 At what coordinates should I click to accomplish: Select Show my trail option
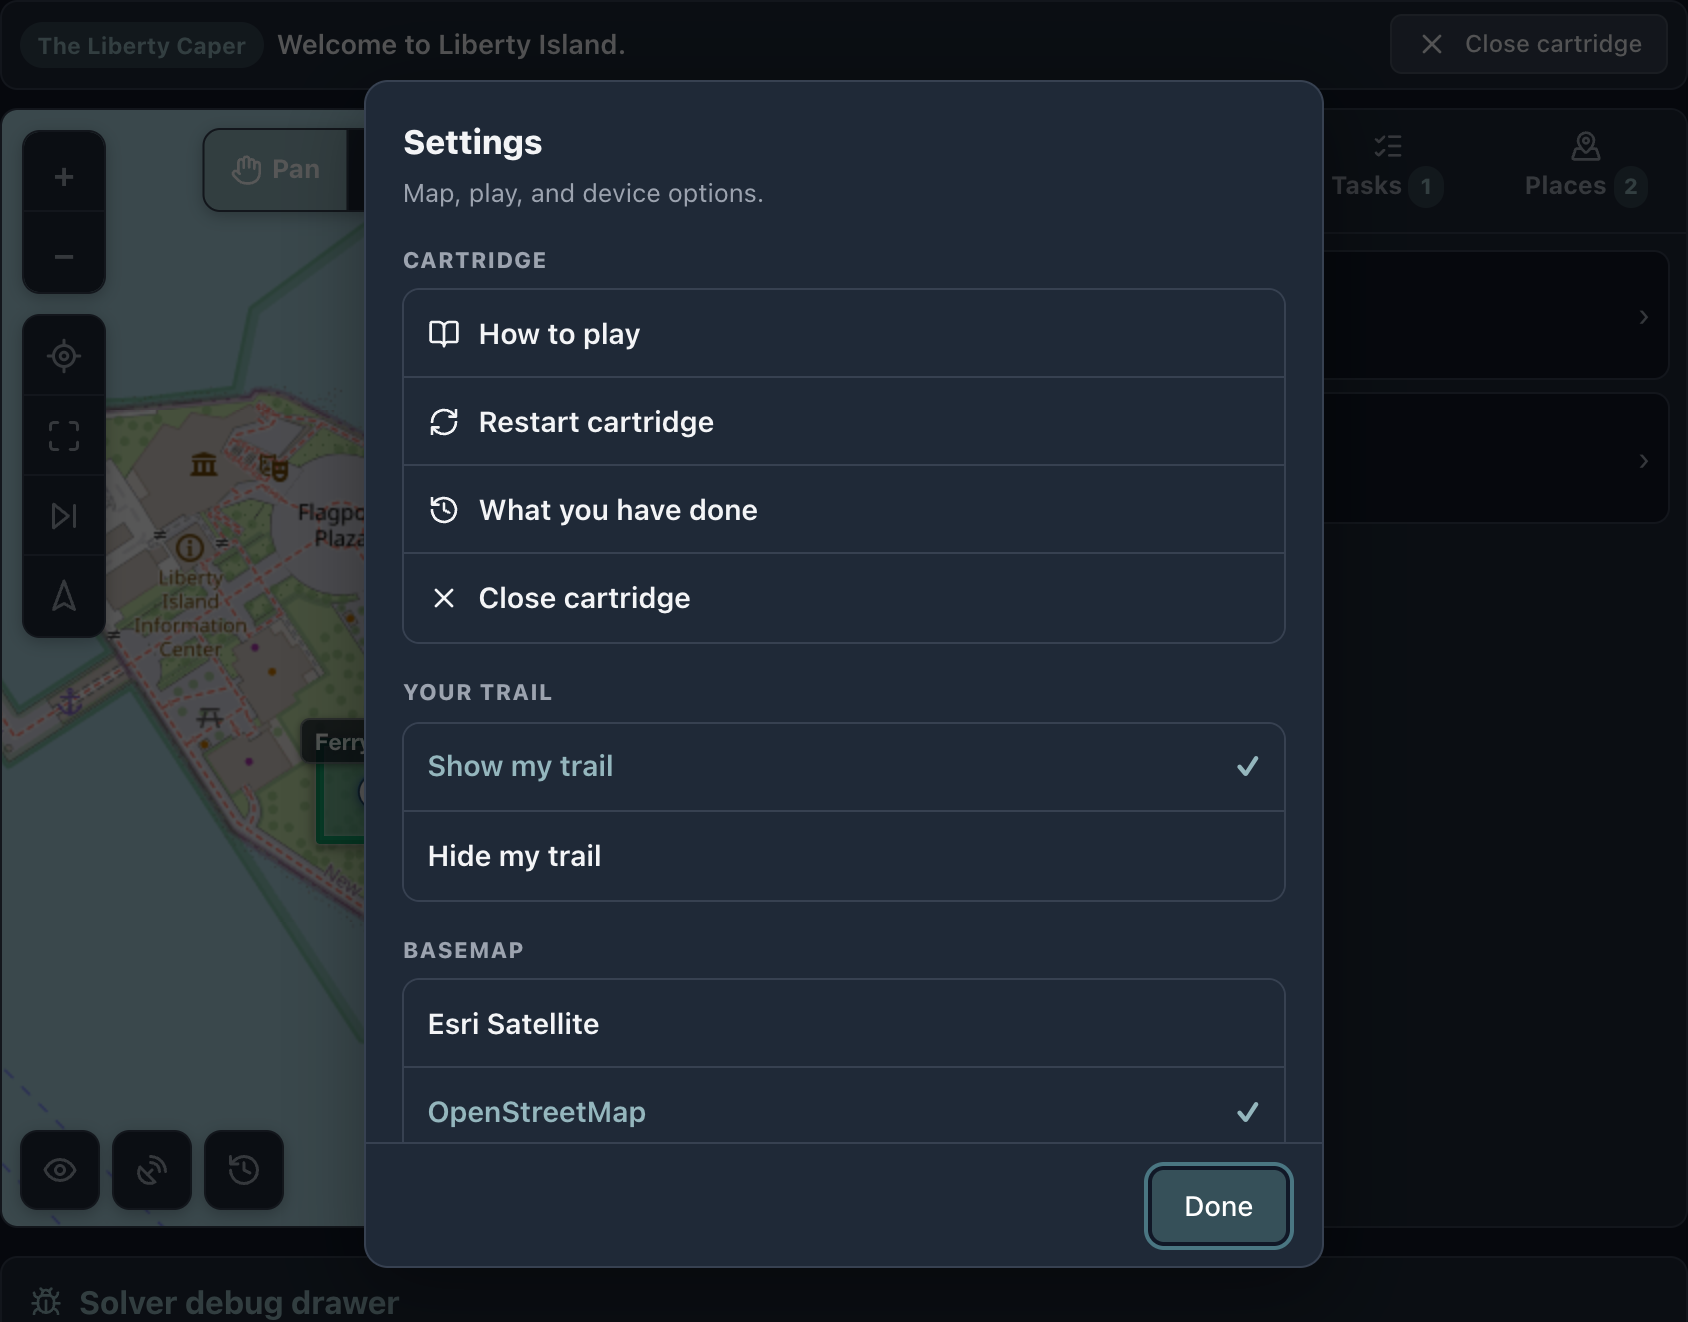[x=844, y=767]
